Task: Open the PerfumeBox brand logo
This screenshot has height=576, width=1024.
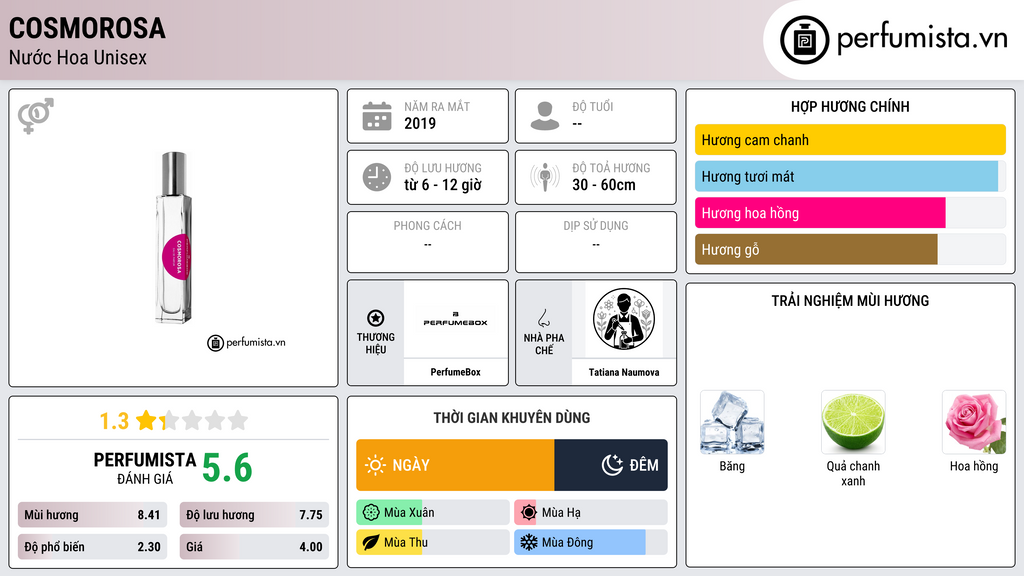Action: [x=455, y=319]
